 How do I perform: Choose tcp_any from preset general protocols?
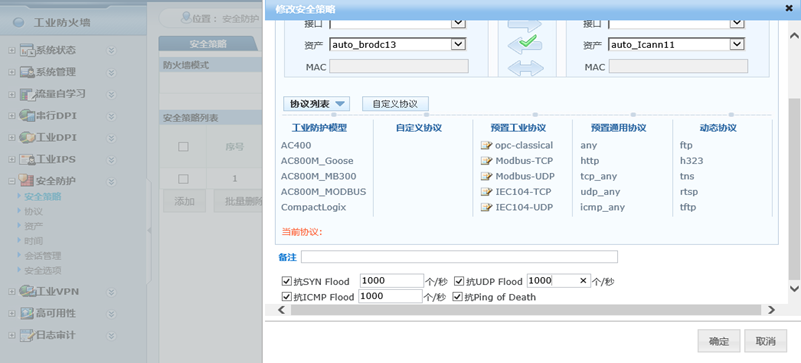tap(599, 176)
